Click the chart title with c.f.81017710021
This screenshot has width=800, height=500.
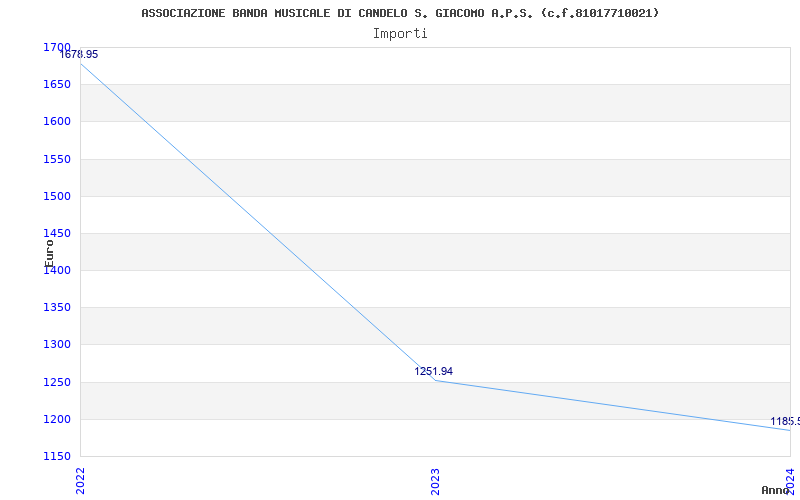[400, 13]
